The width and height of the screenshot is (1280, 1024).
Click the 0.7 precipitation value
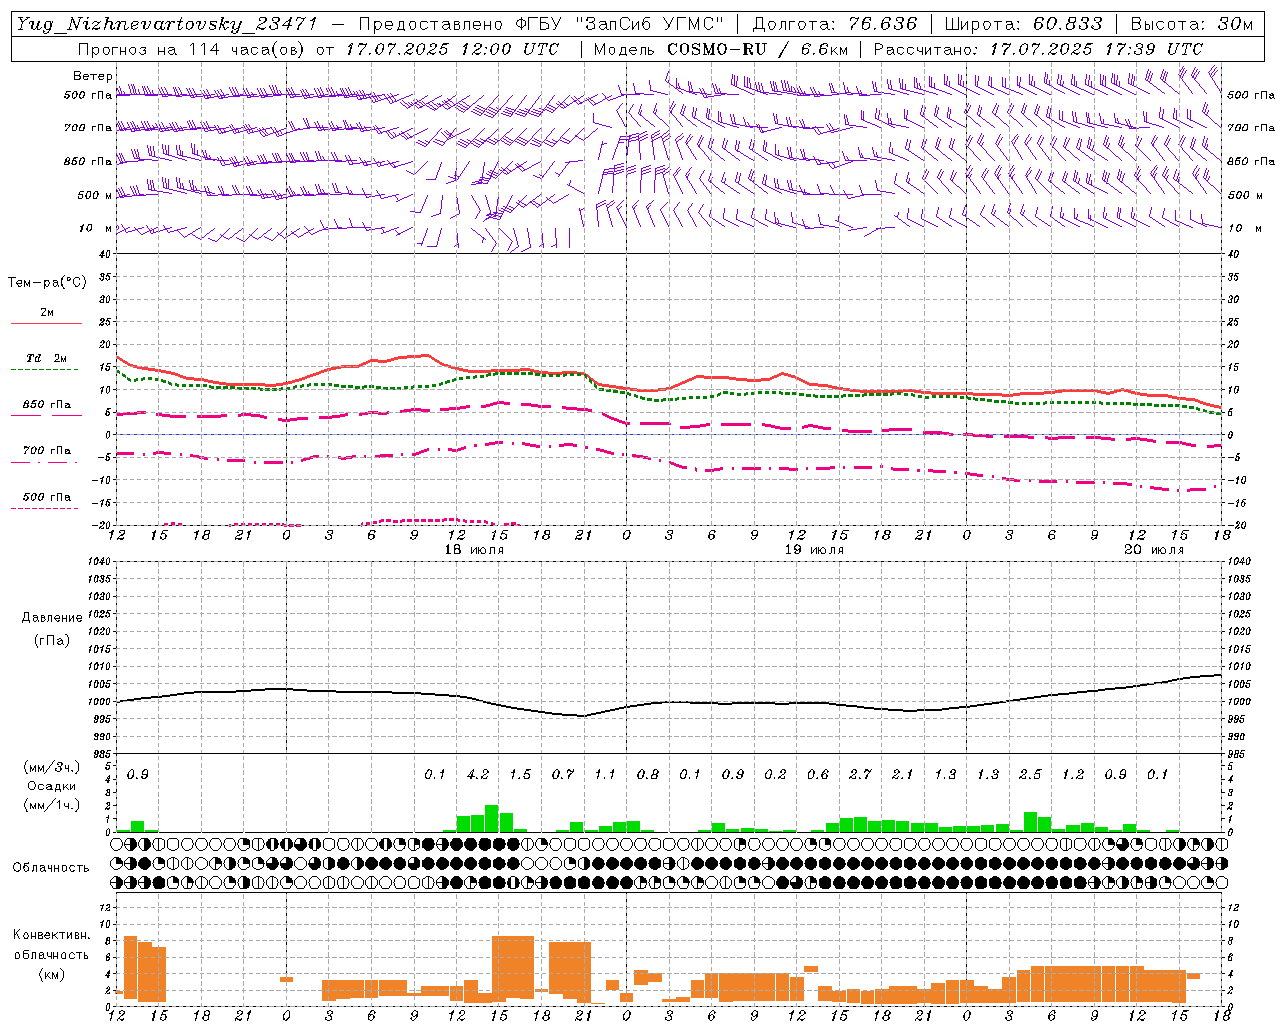pos(563,775)
